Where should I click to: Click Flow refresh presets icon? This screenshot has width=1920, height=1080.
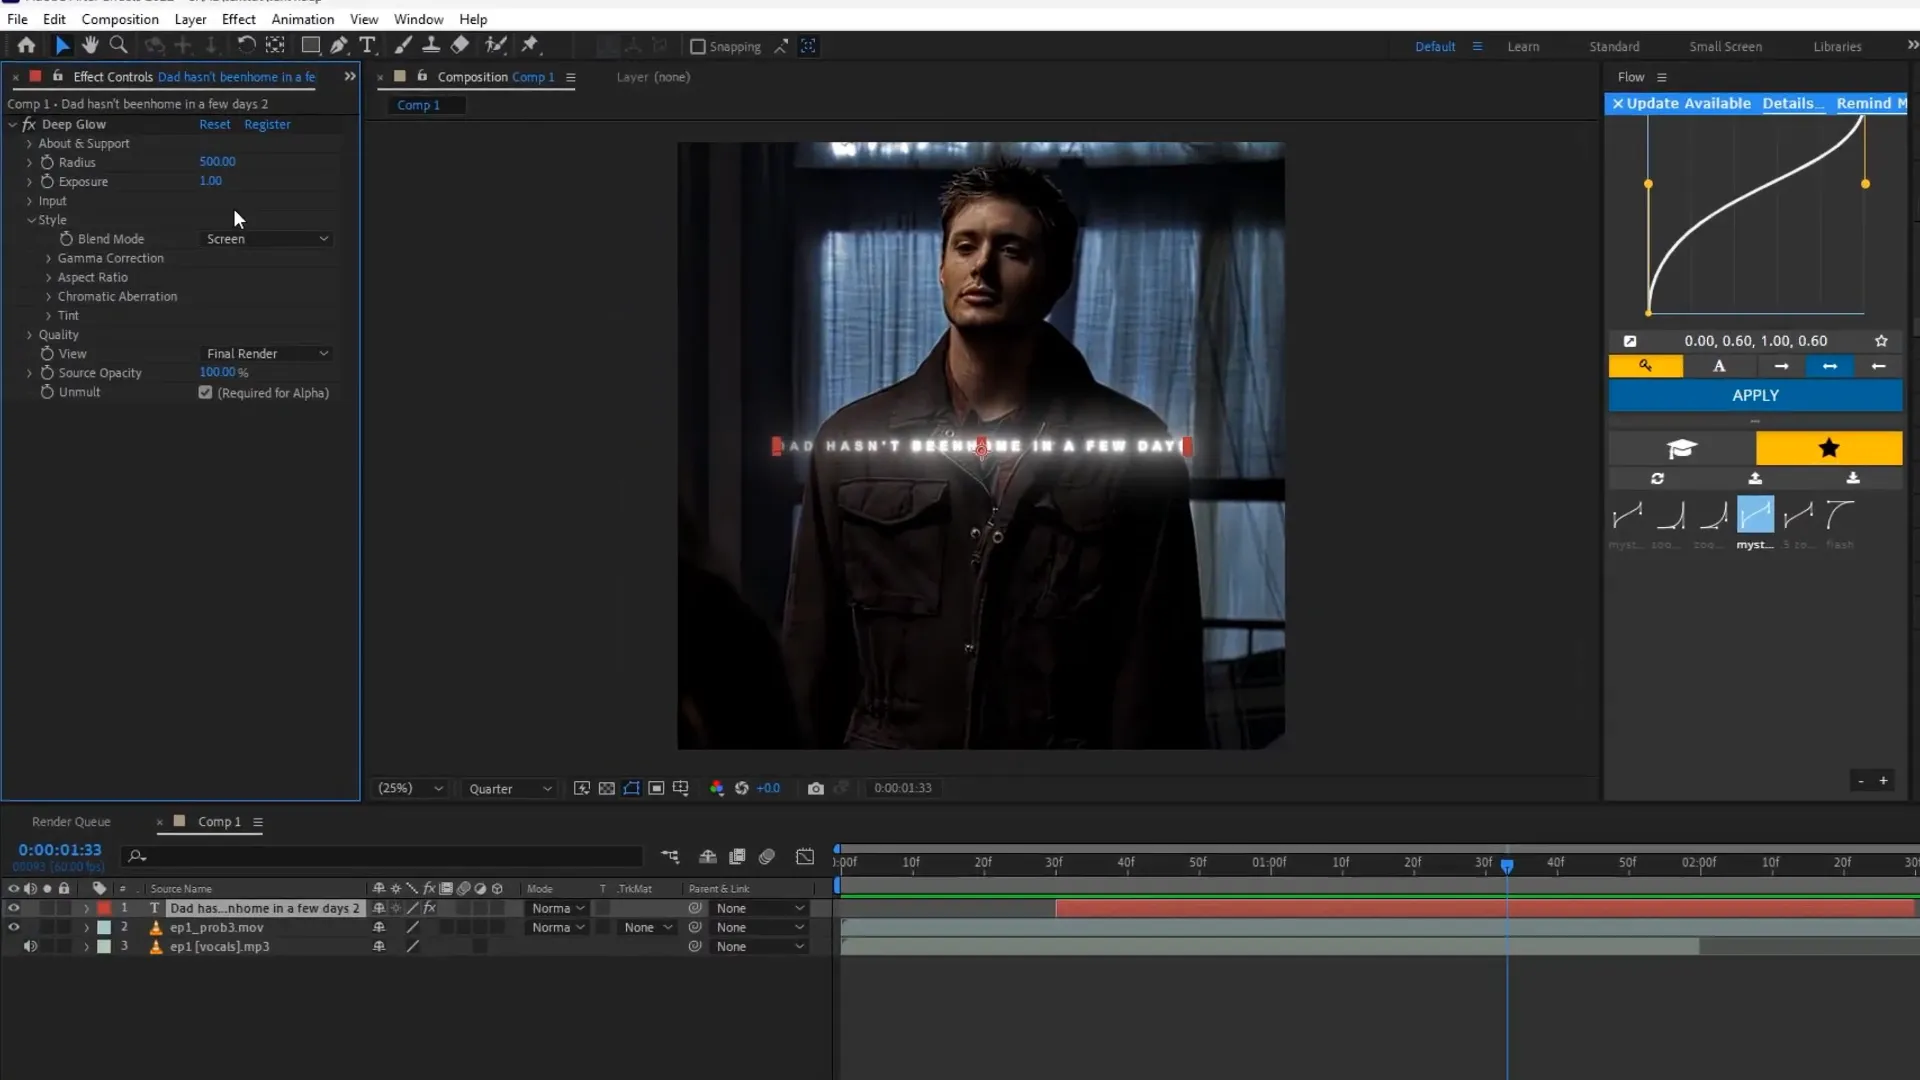(1657, 479)
